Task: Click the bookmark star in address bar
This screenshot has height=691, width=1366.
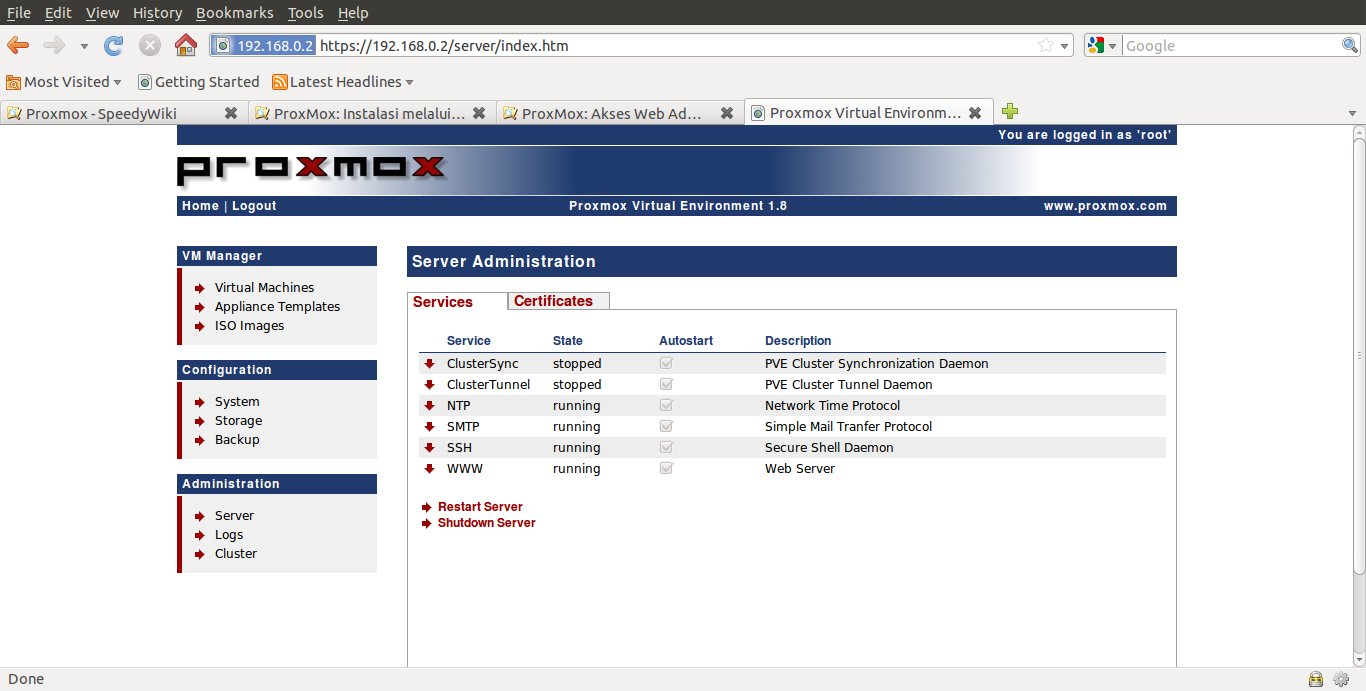Action: [1045, 45]
